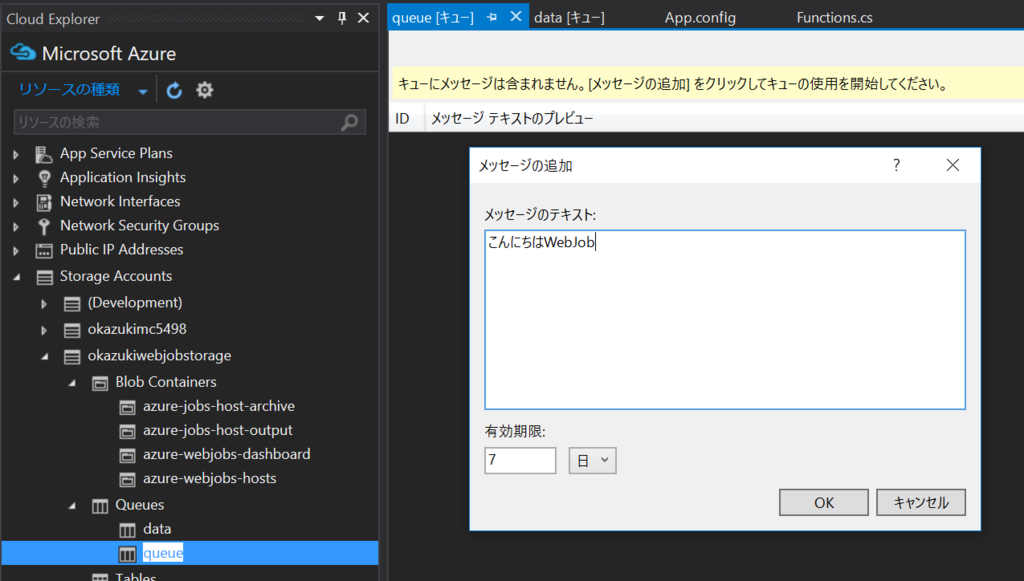1024x581 pixels.
Task: Click the azure-webjobs-dashboard container icon
Action: click(127, 455)
